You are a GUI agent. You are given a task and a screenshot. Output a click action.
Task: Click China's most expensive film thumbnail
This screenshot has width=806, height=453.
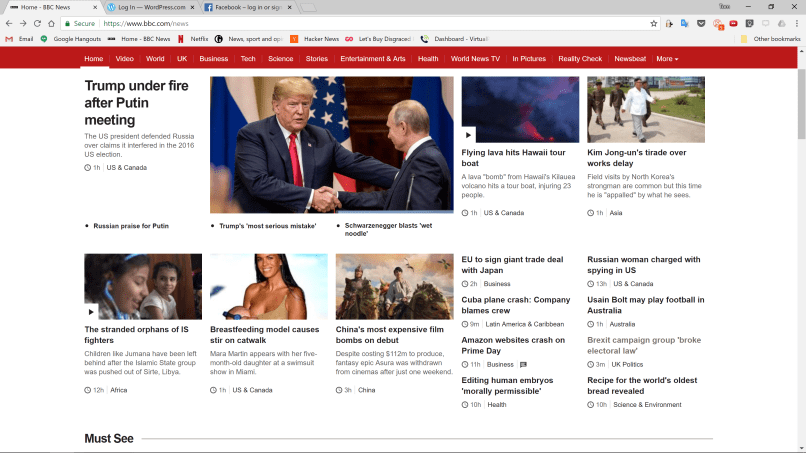click(x=394, y=286)
